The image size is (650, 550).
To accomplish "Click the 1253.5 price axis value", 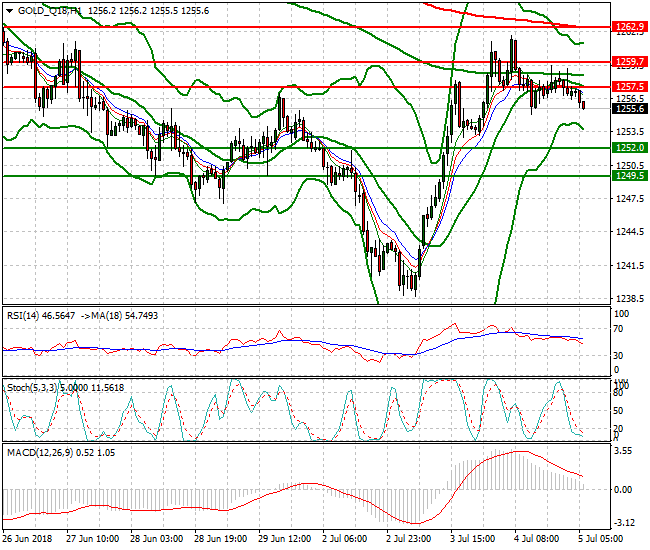I will pos(630,132).
